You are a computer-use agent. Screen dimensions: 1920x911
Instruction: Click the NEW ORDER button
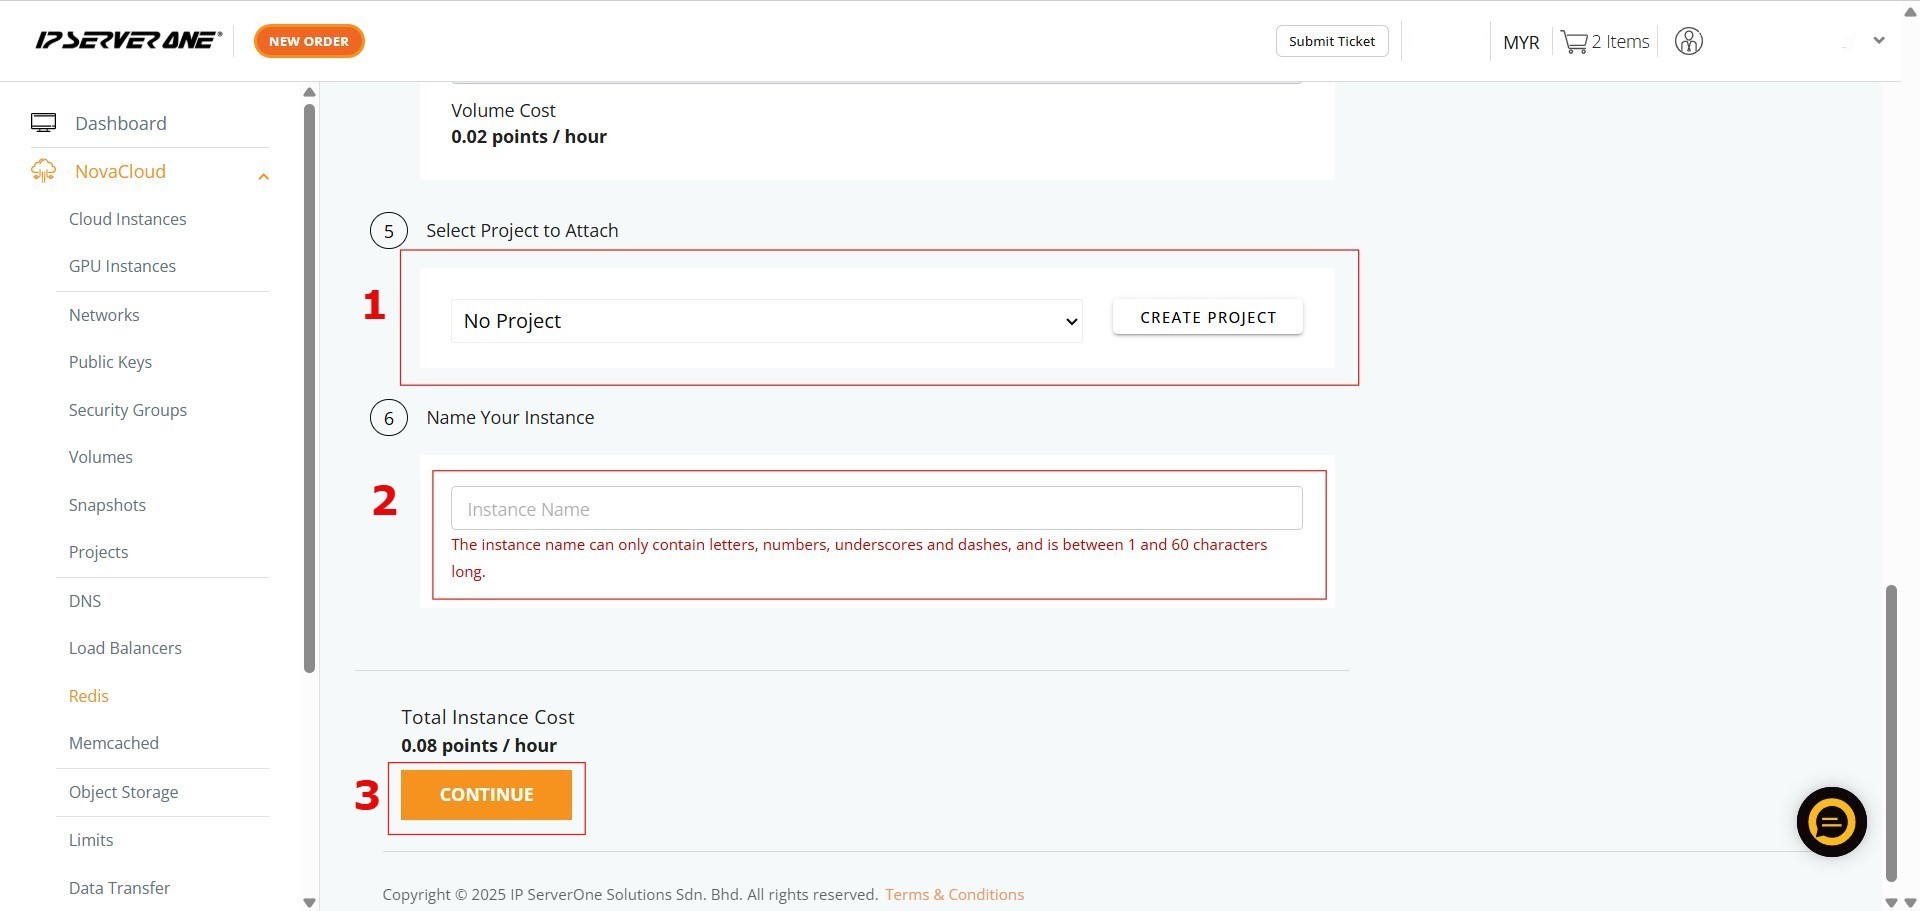(x=309, y=41)
